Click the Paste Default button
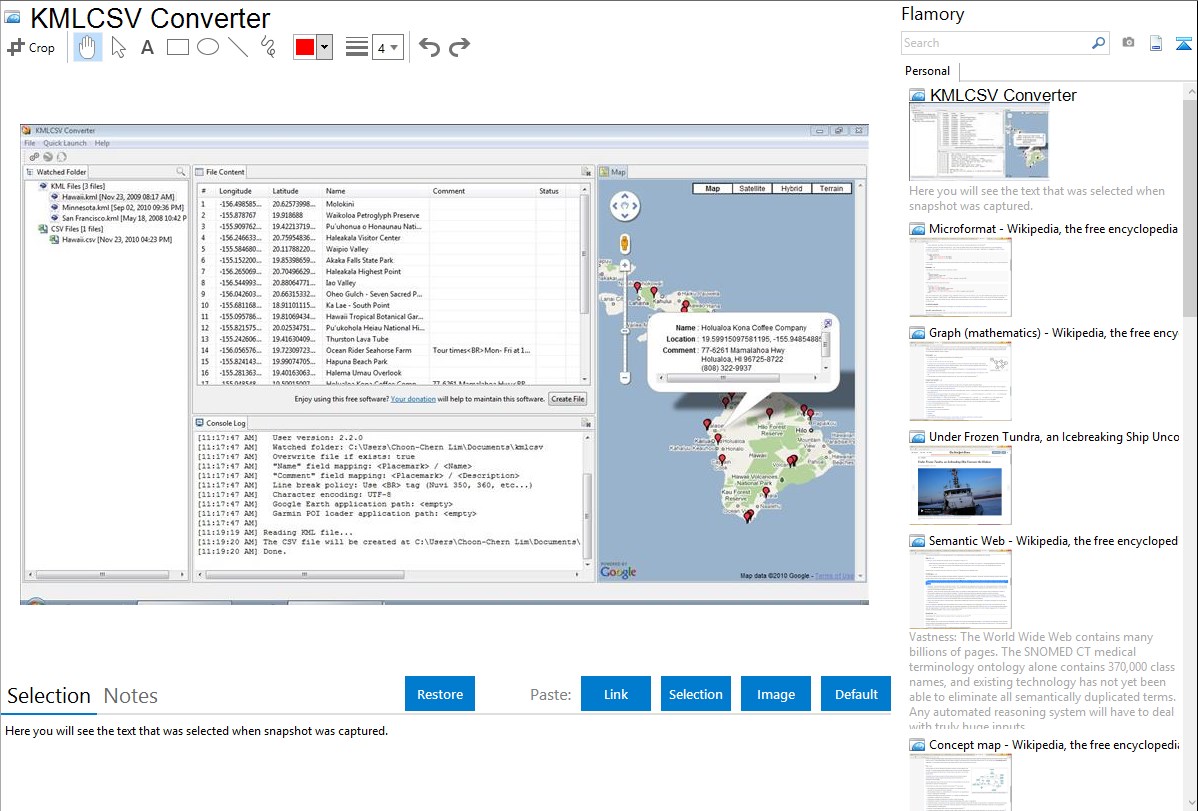This screenshot has width=1198, height=811. (856, 694)
